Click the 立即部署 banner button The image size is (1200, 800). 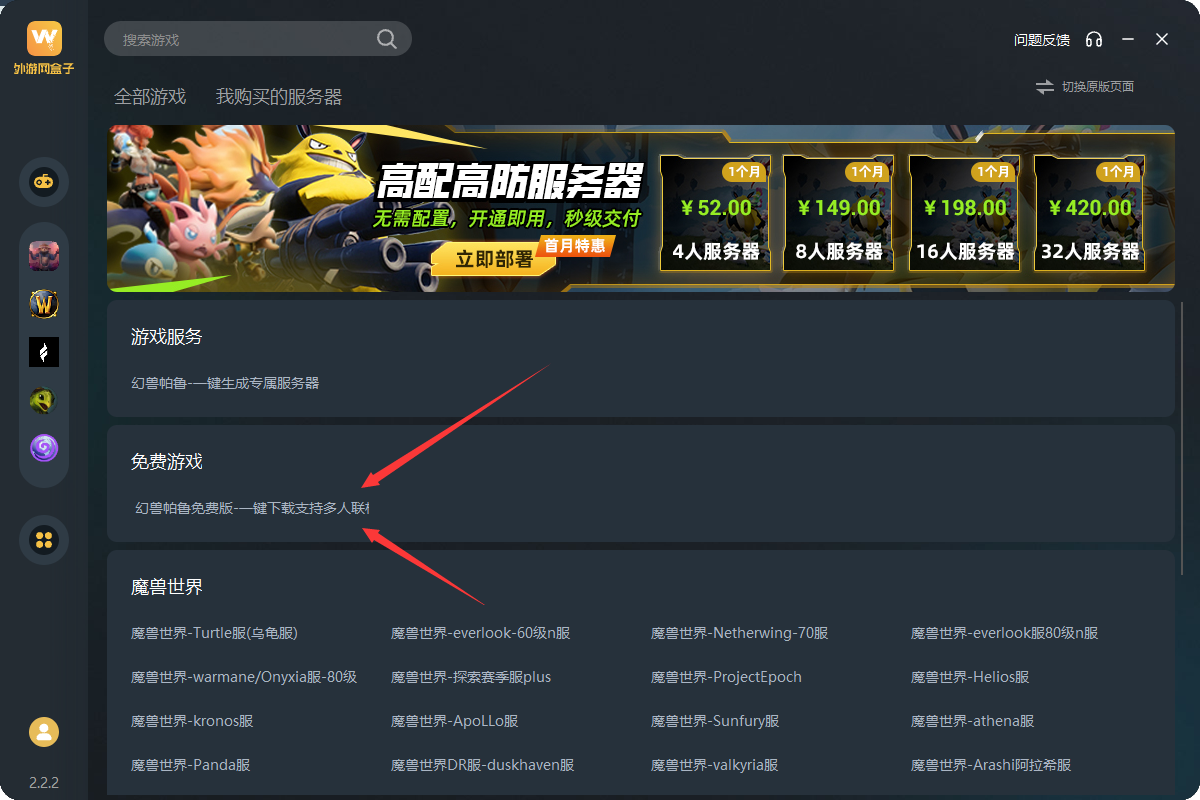point(494,259)
